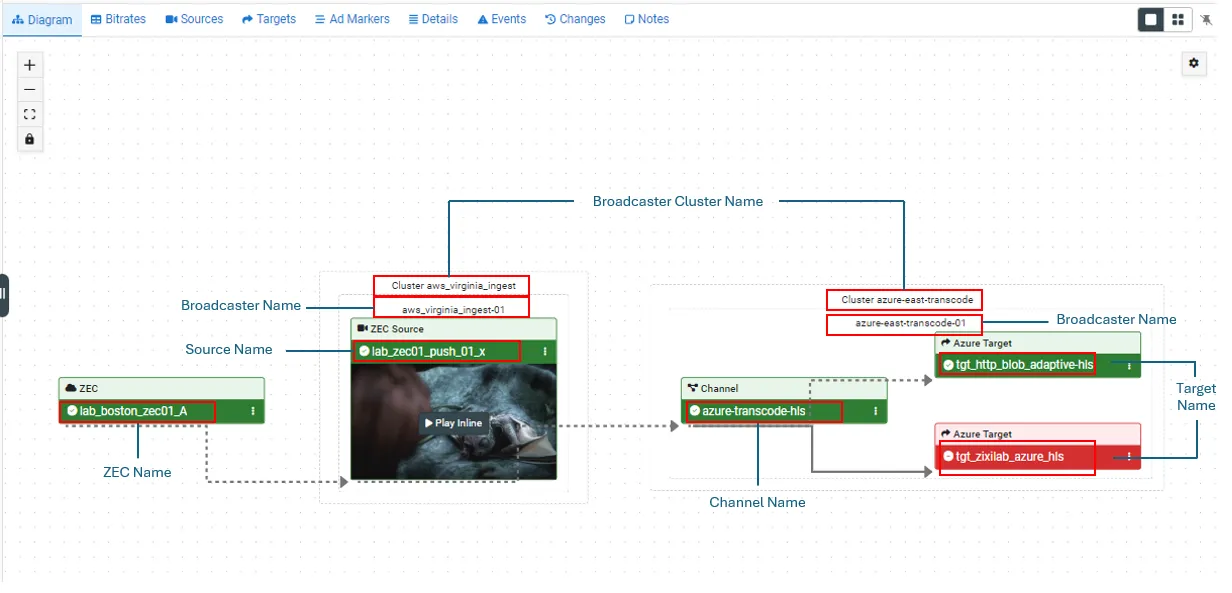Zoom out of the diagram with minus button

tap(30, 90)
